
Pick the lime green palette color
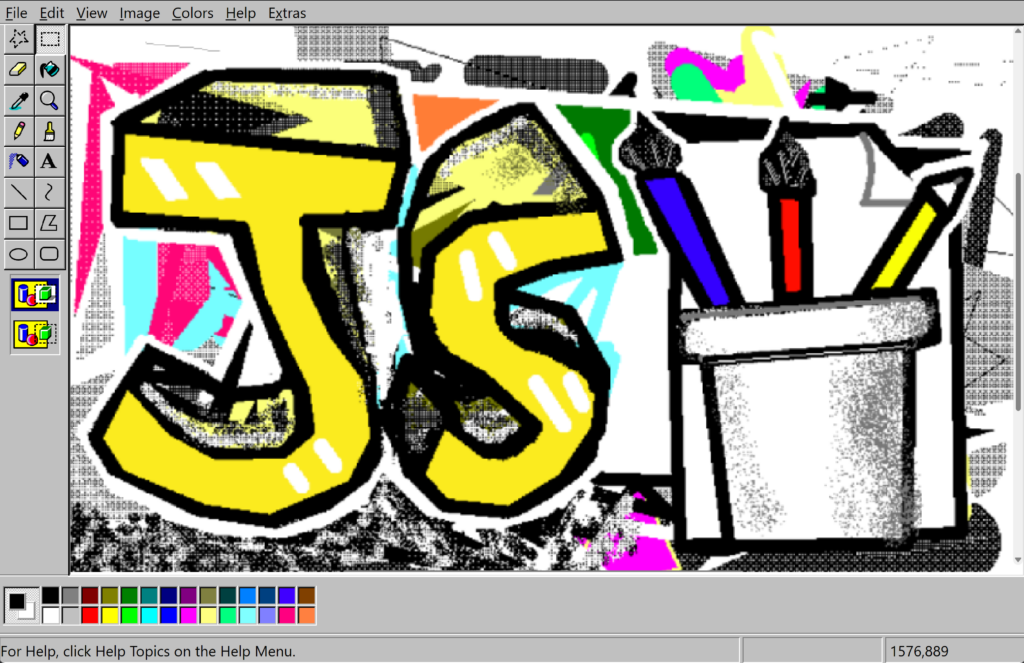[129, 615]
